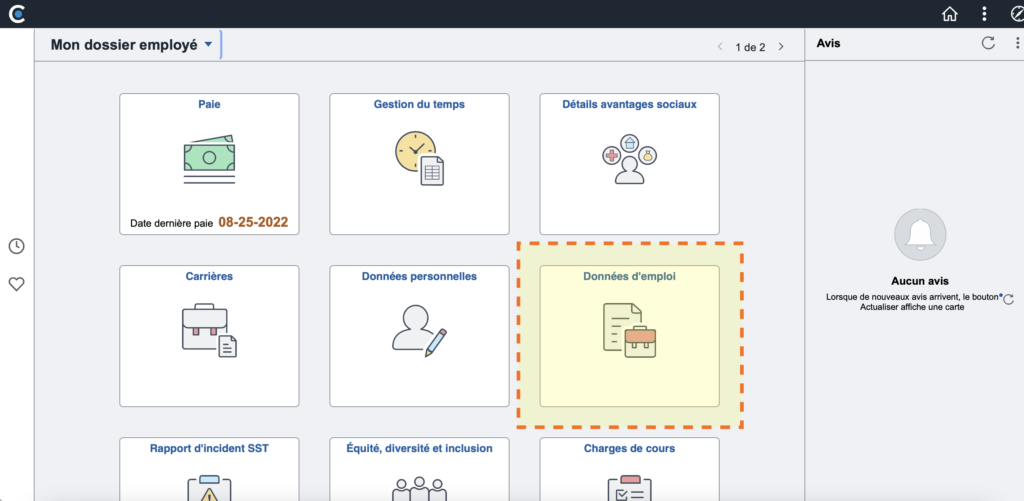Open Équité, diversité et inclusion tile
Image resolution: width=1024 pixels, height=501 pixels.
coord(419,469)
